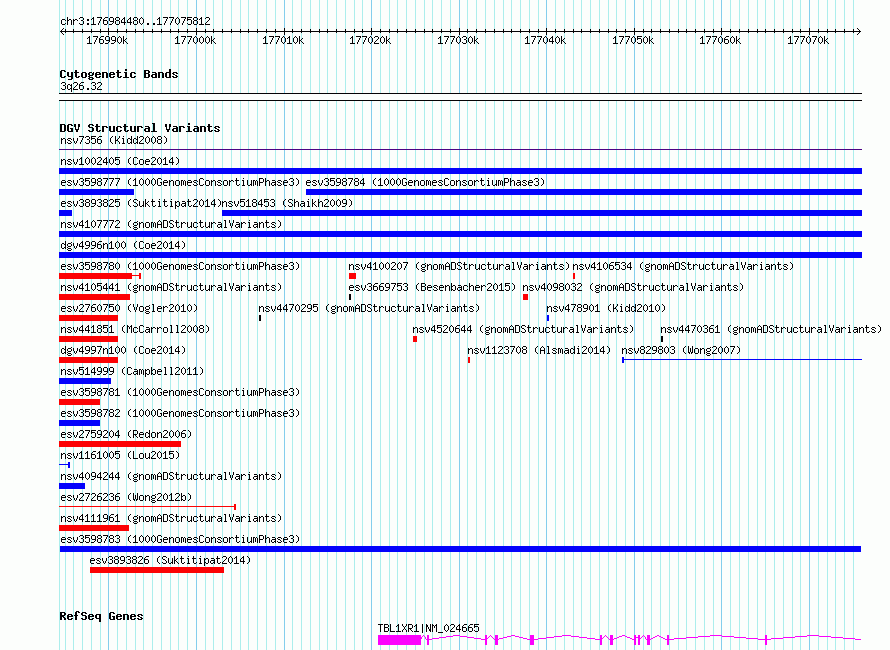The image size is (890, 650).
Task: Select the nsv1002405 (Coe2014) blue bar
Action: [460, 171]
